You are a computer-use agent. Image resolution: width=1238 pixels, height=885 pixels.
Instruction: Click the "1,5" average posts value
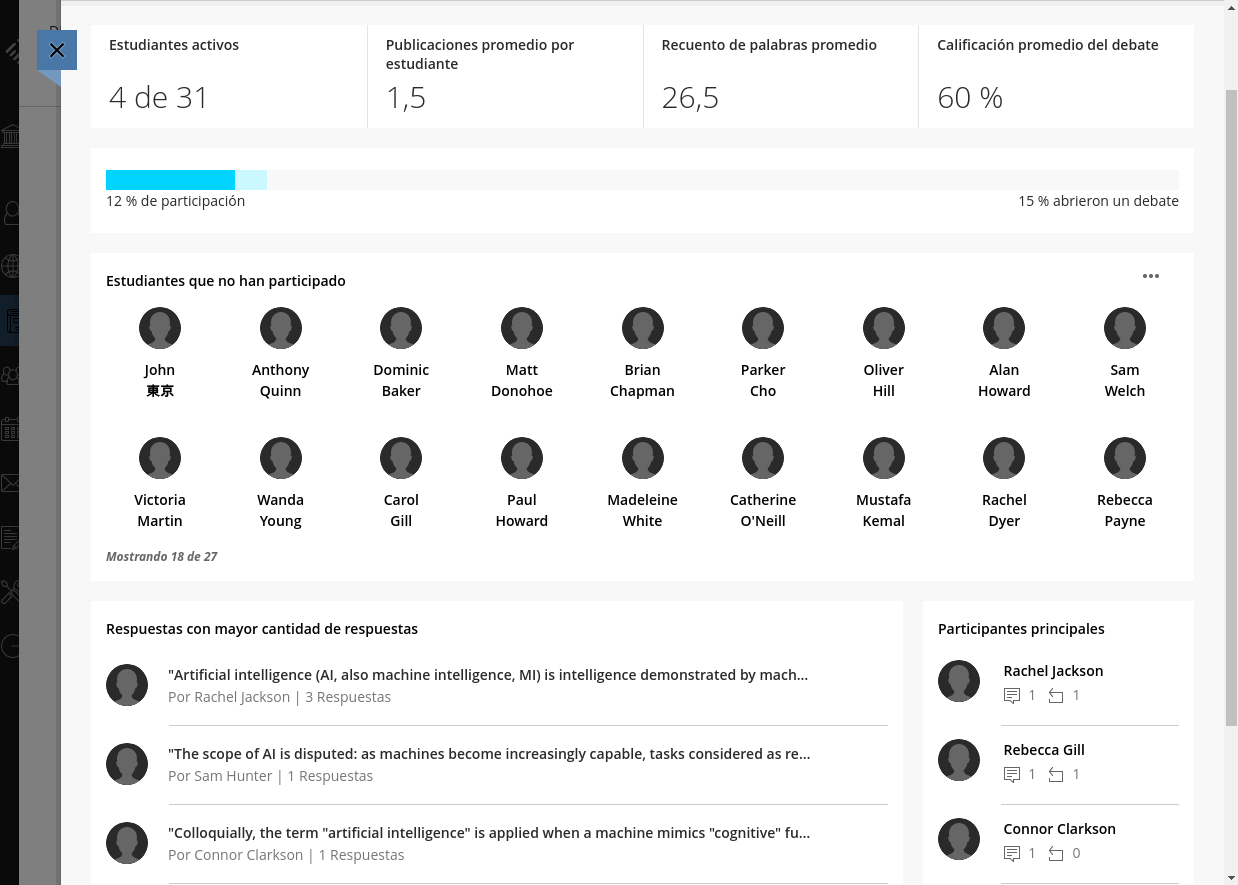pyautogui.click(x=406, y=97)
